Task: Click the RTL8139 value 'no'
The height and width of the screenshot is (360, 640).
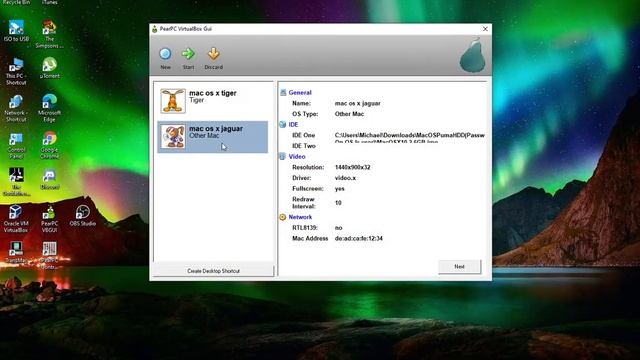Action: pyautogui.click(x=338, y=227)
